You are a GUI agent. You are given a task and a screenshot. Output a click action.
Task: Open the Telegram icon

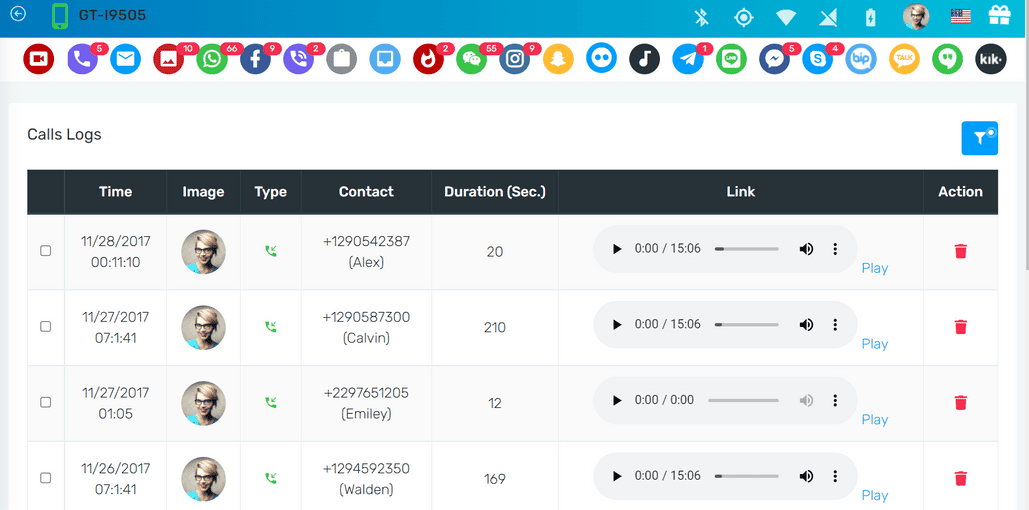pos(688,59)
